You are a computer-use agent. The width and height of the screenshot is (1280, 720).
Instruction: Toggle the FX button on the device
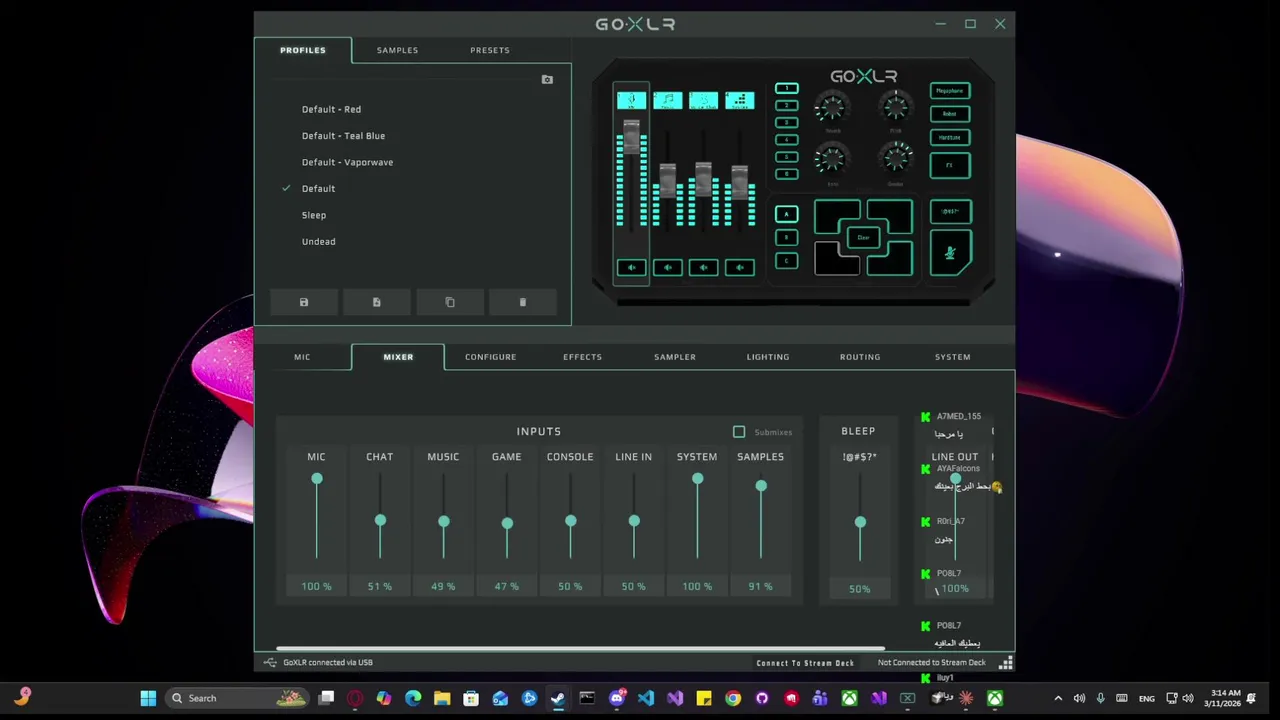click(x=950, y=165)
